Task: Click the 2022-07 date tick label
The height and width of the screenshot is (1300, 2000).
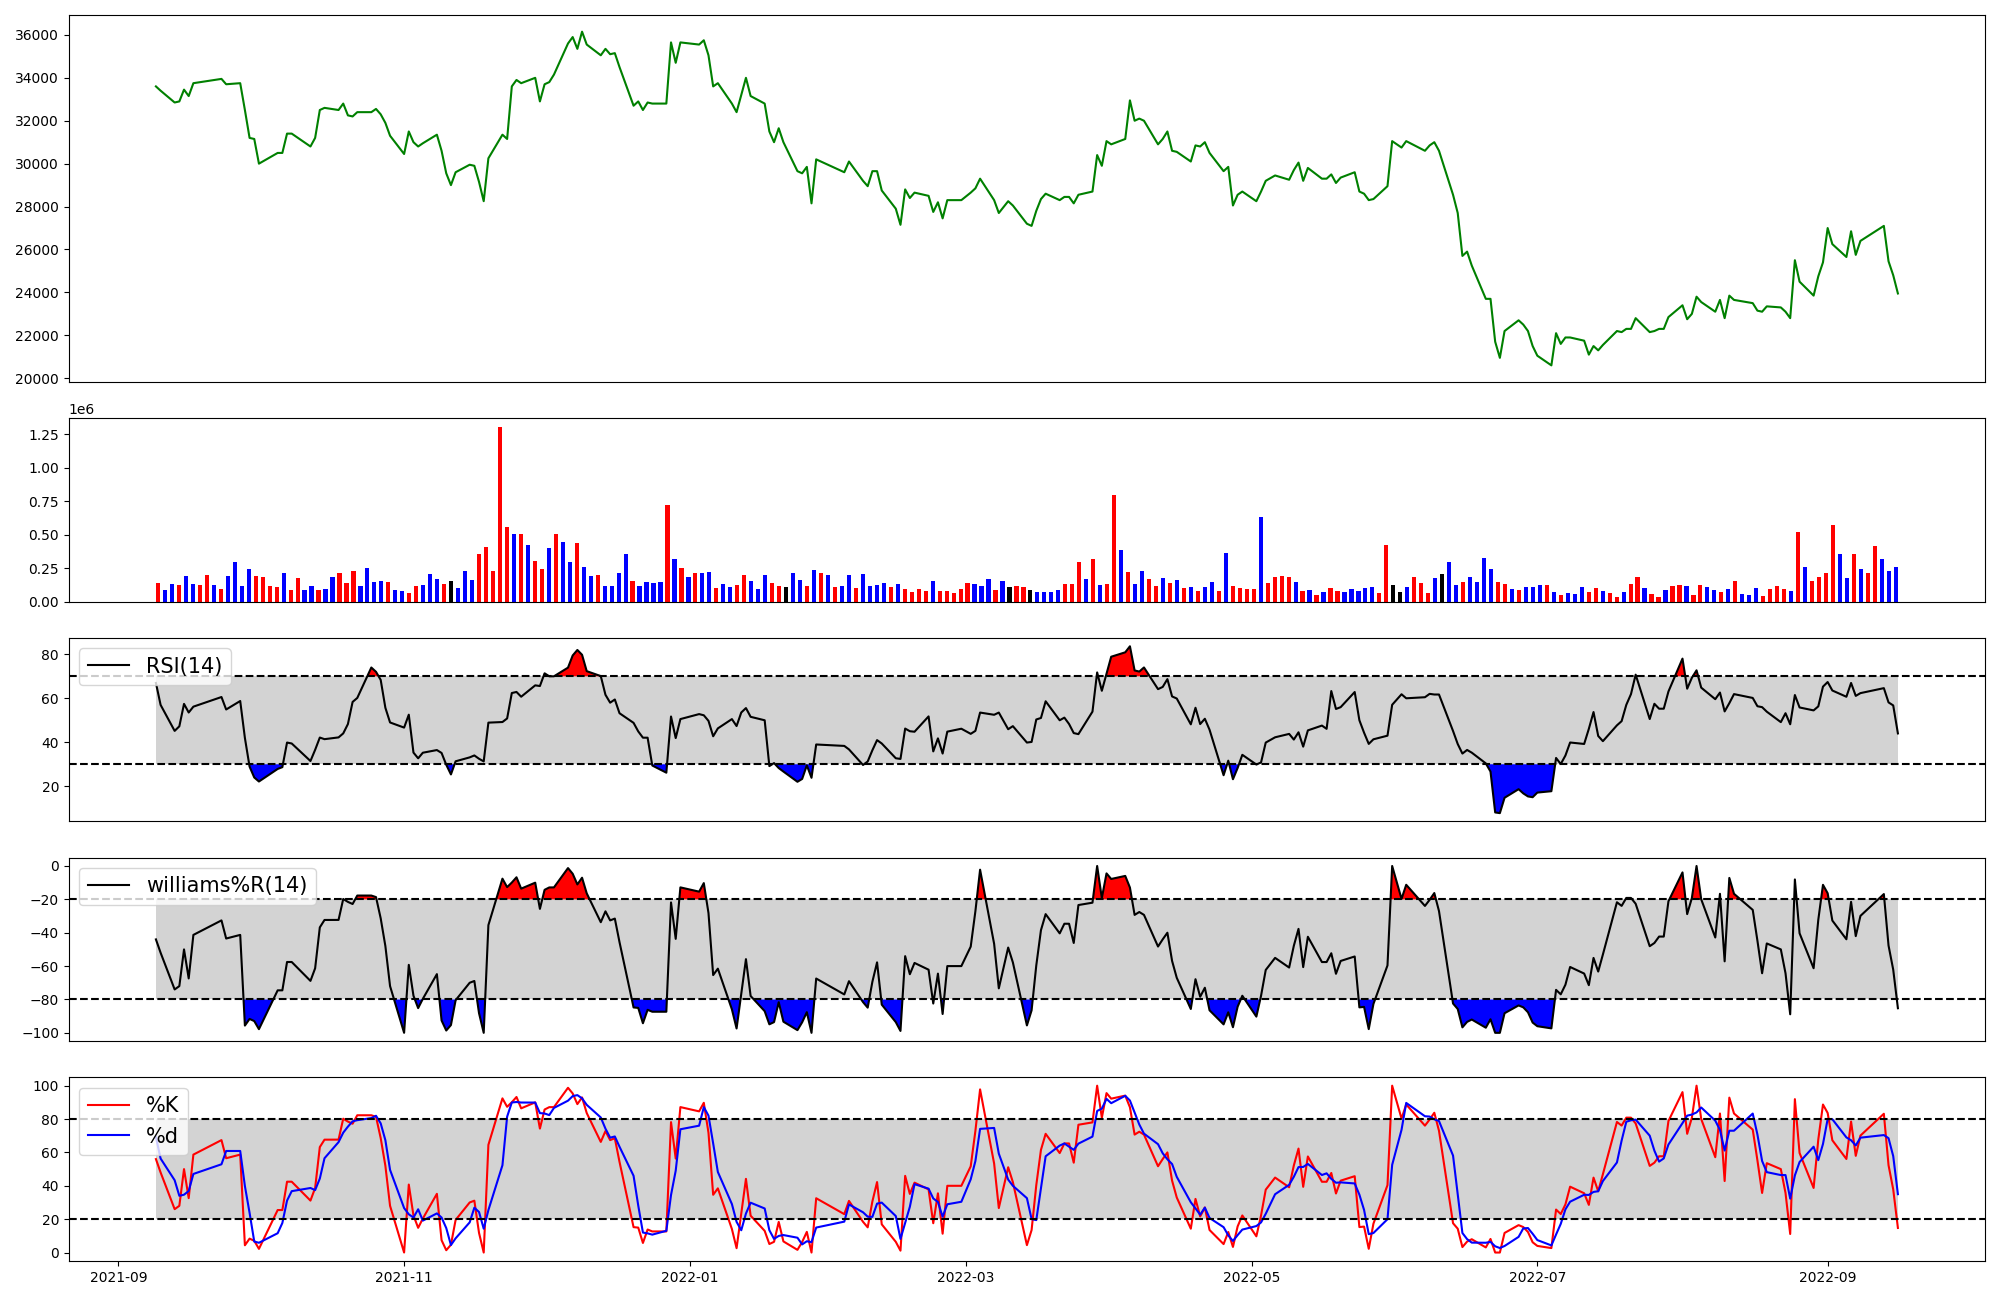Action: point(1536,1277)
